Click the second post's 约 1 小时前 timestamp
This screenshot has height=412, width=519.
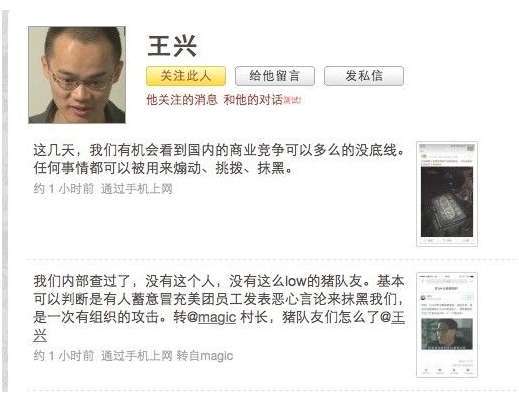64,356
